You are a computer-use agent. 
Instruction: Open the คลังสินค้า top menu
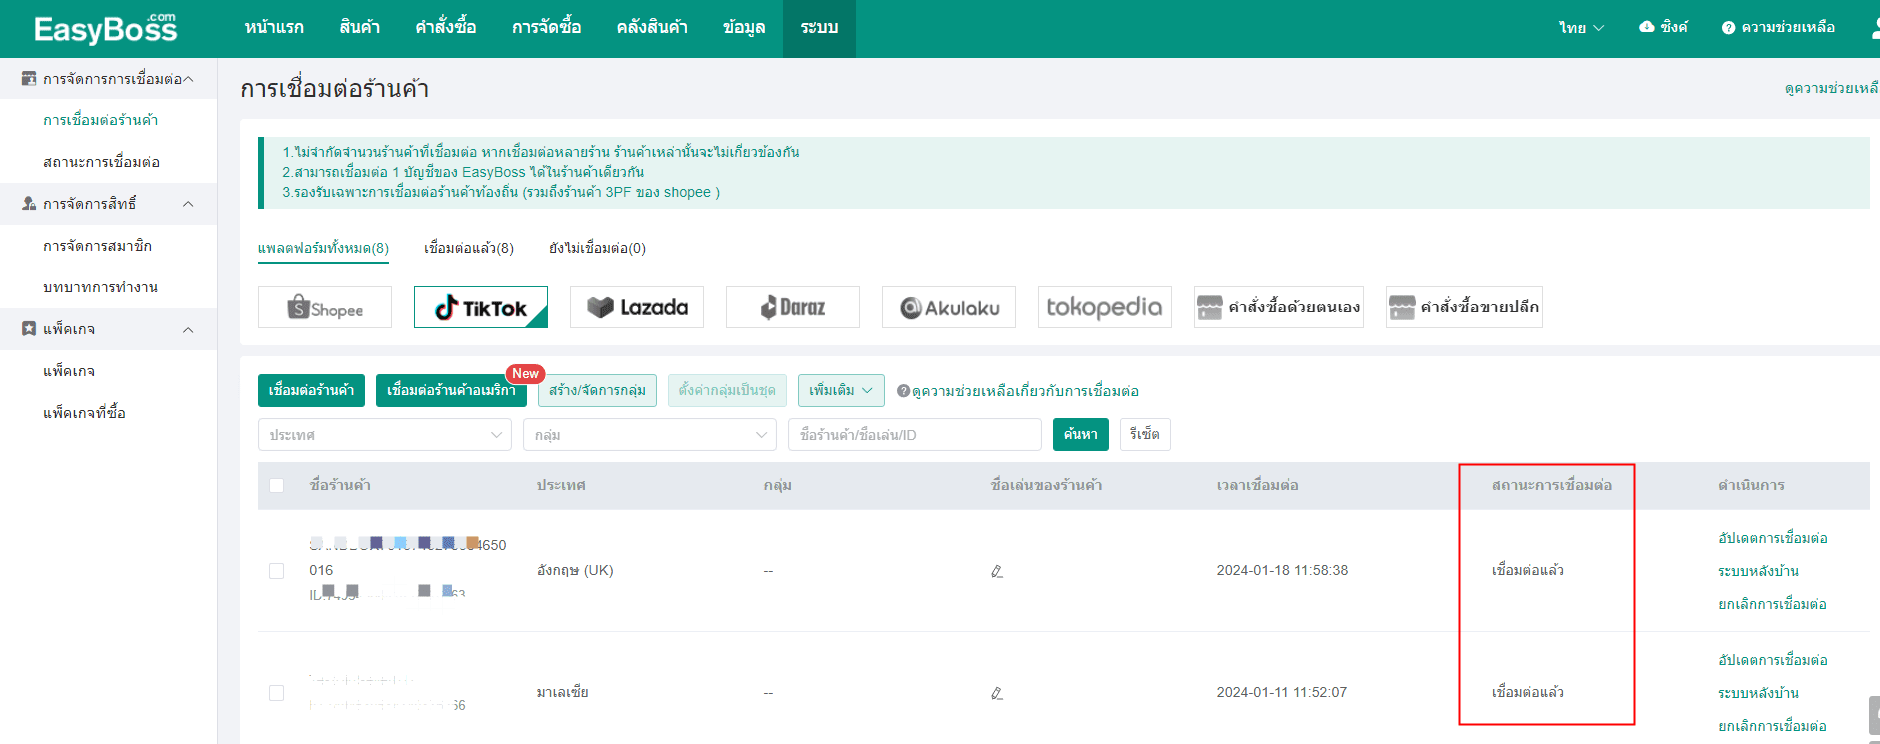coord(652,28)
